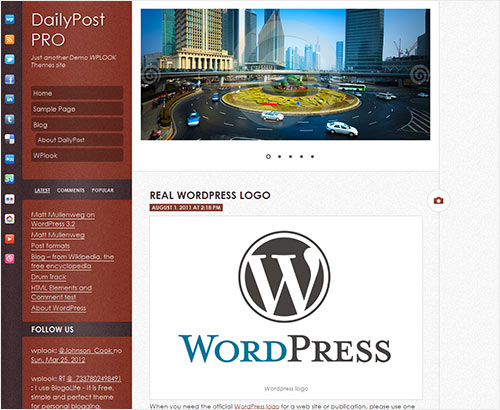Click the red camera post-format icon
Image resolution: width=500 pixels, height=410 pixels.
pos(438,201)
